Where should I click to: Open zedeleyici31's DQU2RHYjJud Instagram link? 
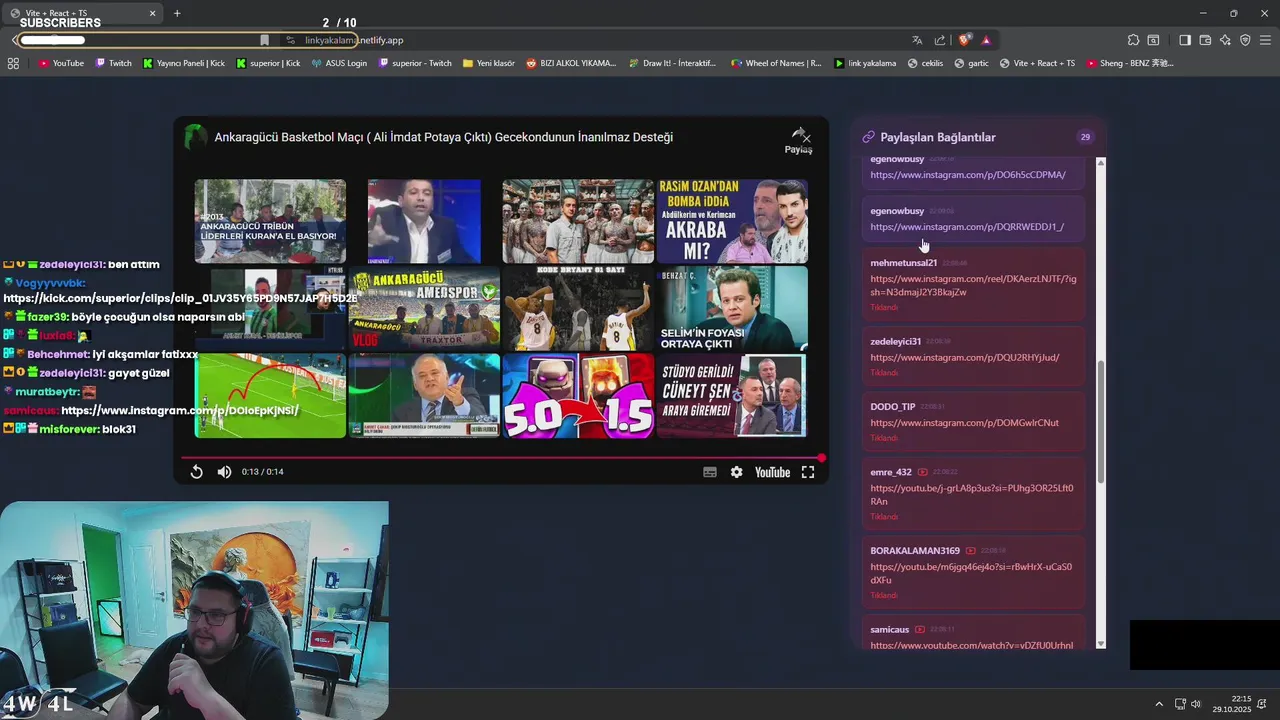tap(965, 358)
